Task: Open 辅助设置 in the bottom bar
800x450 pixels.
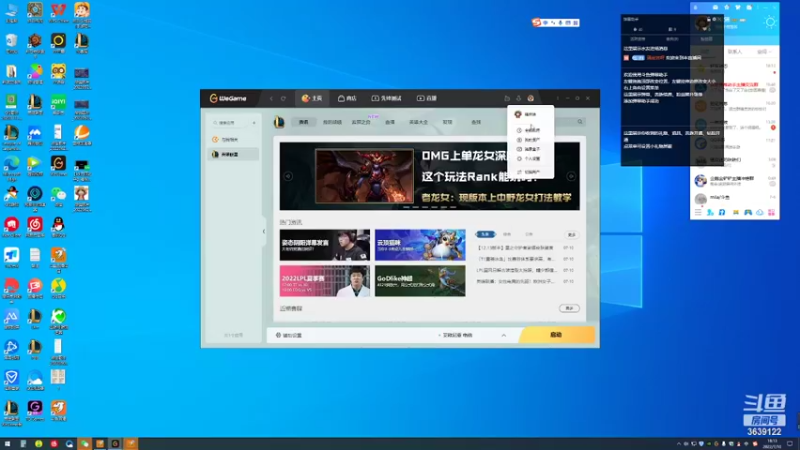Action: coord(289,335)
